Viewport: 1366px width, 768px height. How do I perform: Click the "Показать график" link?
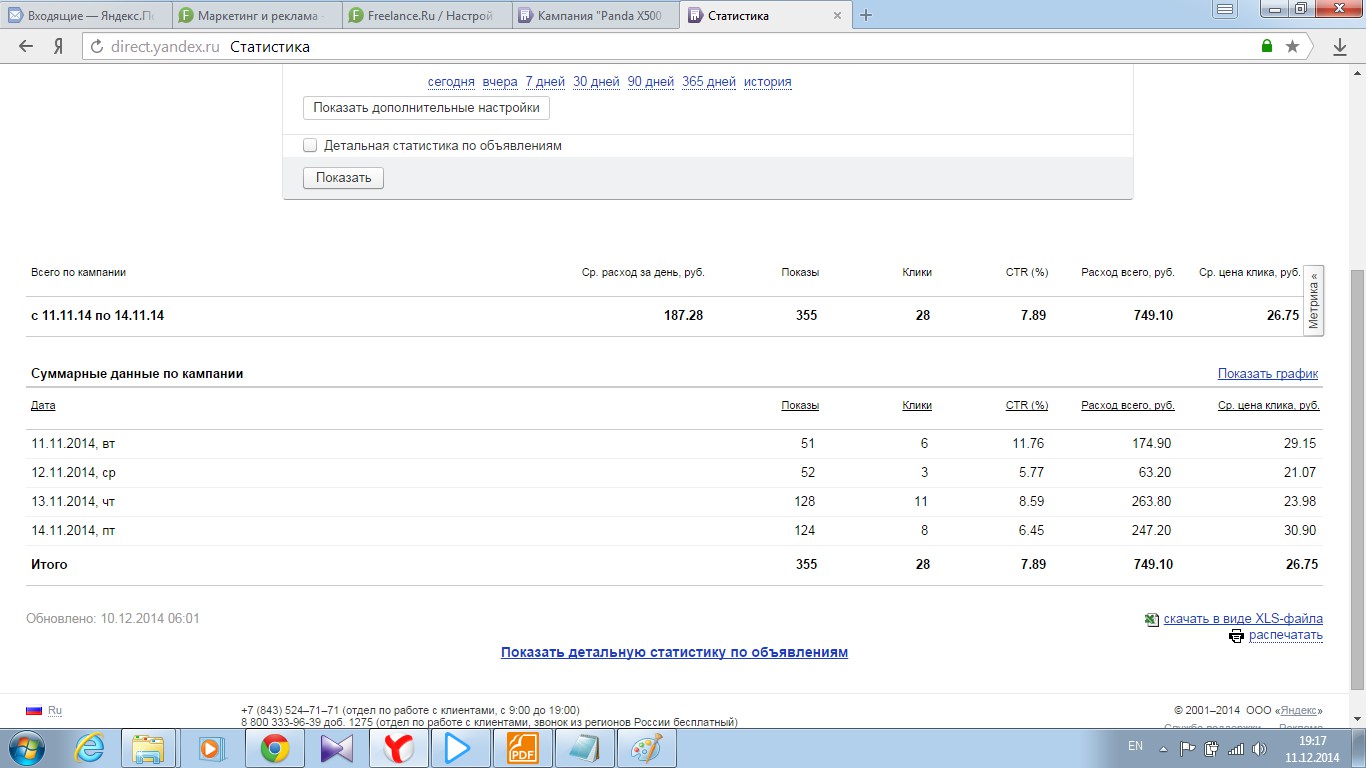tap(1268, 373)
